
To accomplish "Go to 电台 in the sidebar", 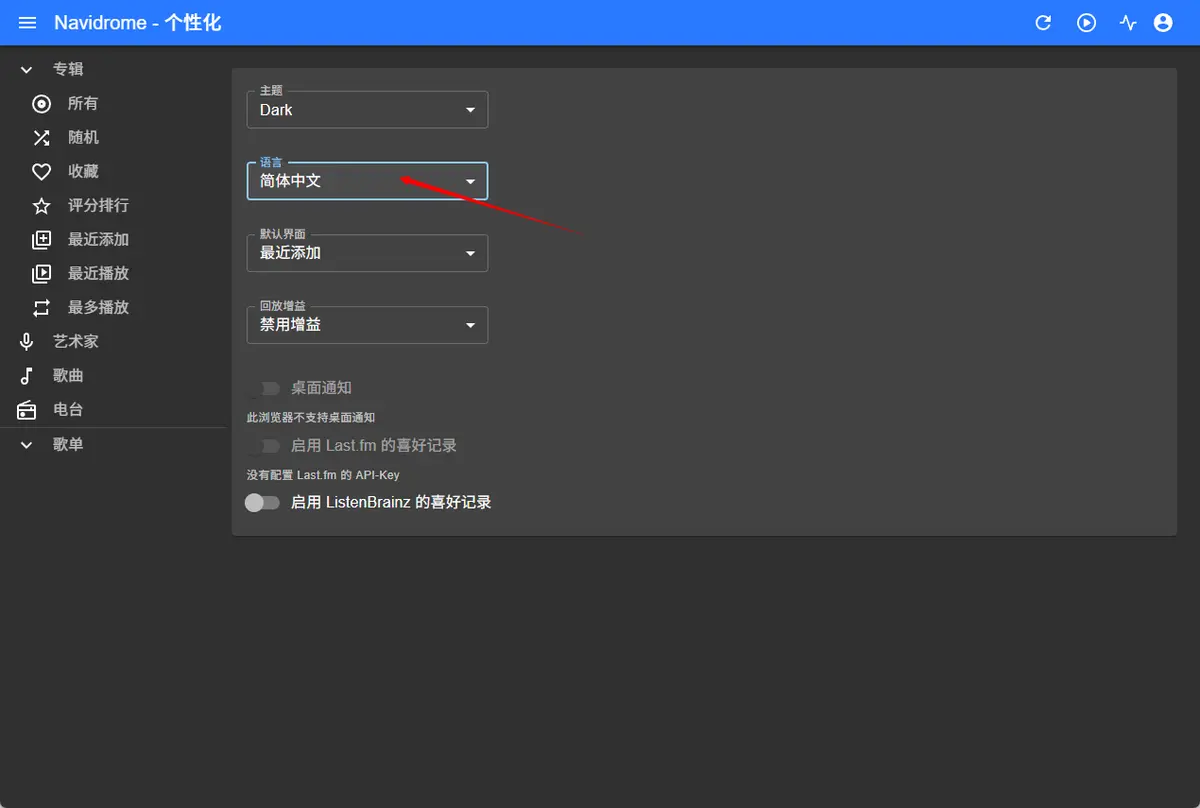I will point(68,410).
